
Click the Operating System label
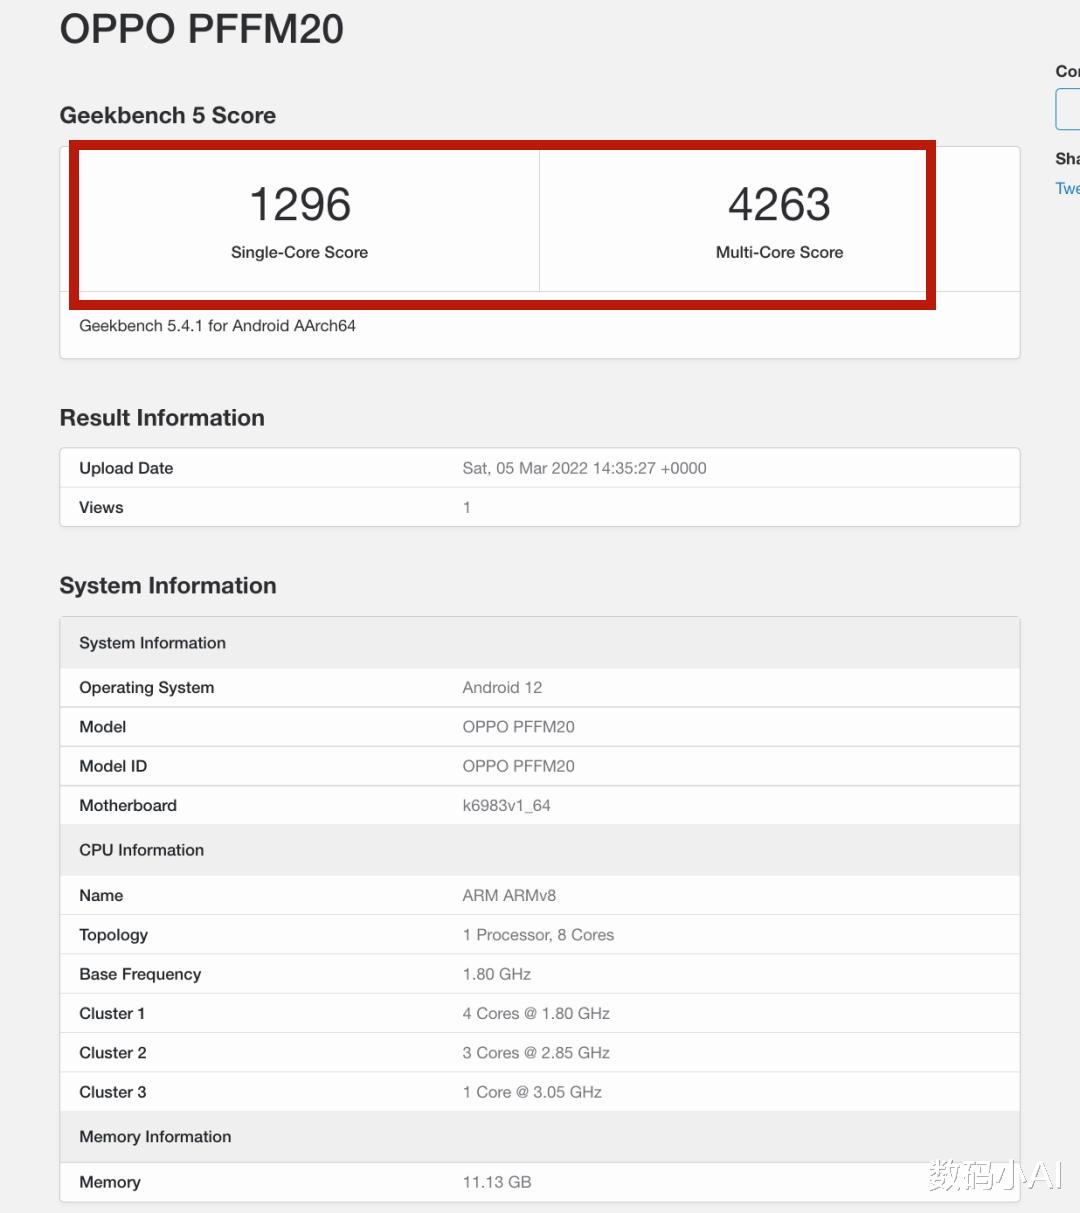pos(147,688)
